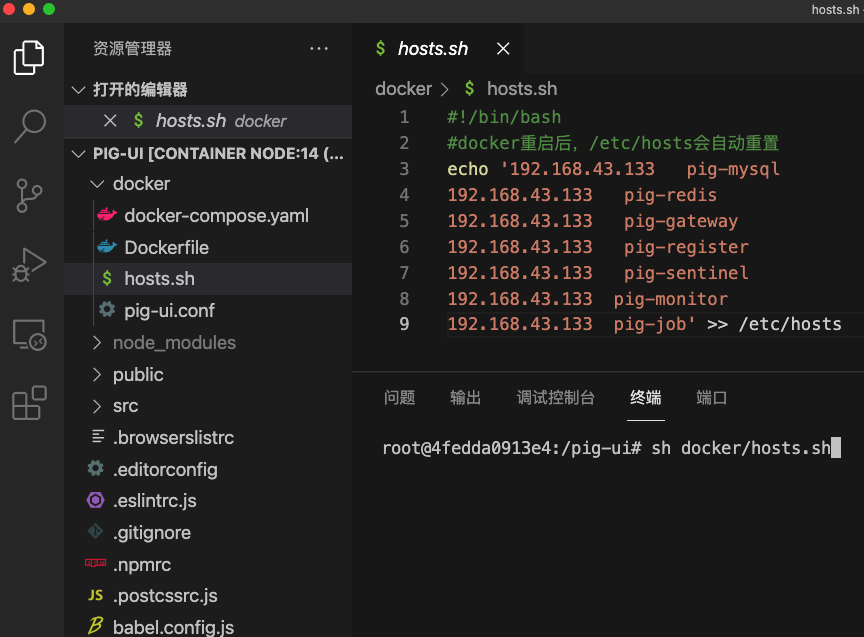Click the .gitignore git icon
The height and width of the screenshot is (637, 864).
coord(95,531)
